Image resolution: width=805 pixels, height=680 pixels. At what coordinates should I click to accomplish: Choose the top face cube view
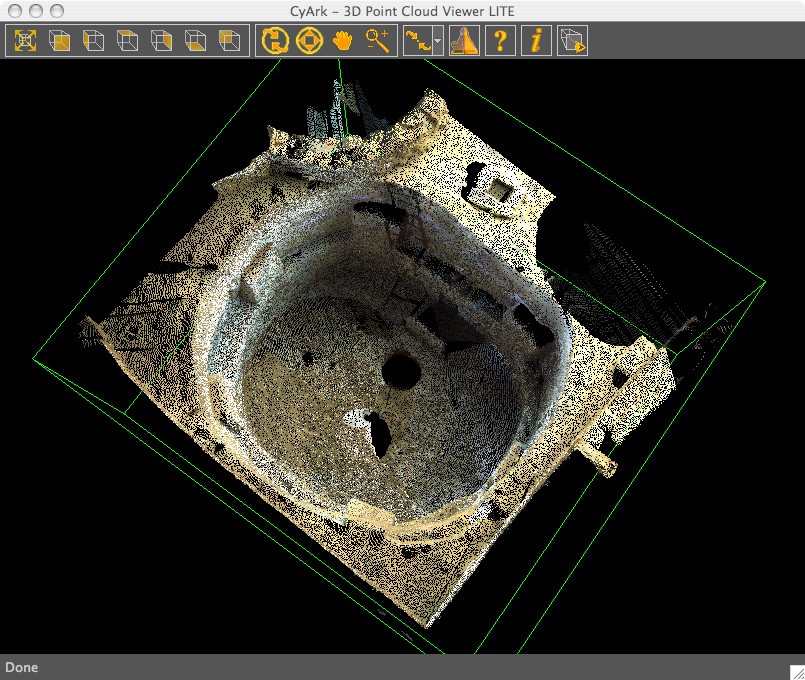127,41
